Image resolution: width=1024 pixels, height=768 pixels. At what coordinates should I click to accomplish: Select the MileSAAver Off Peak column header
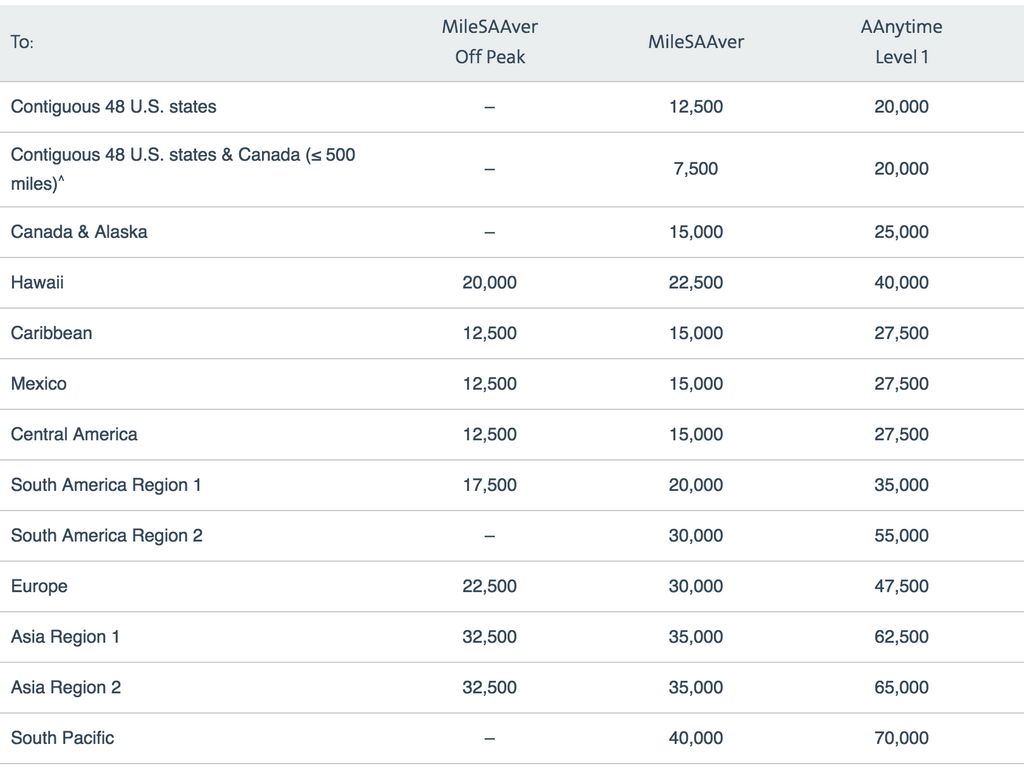click(489, 42)
